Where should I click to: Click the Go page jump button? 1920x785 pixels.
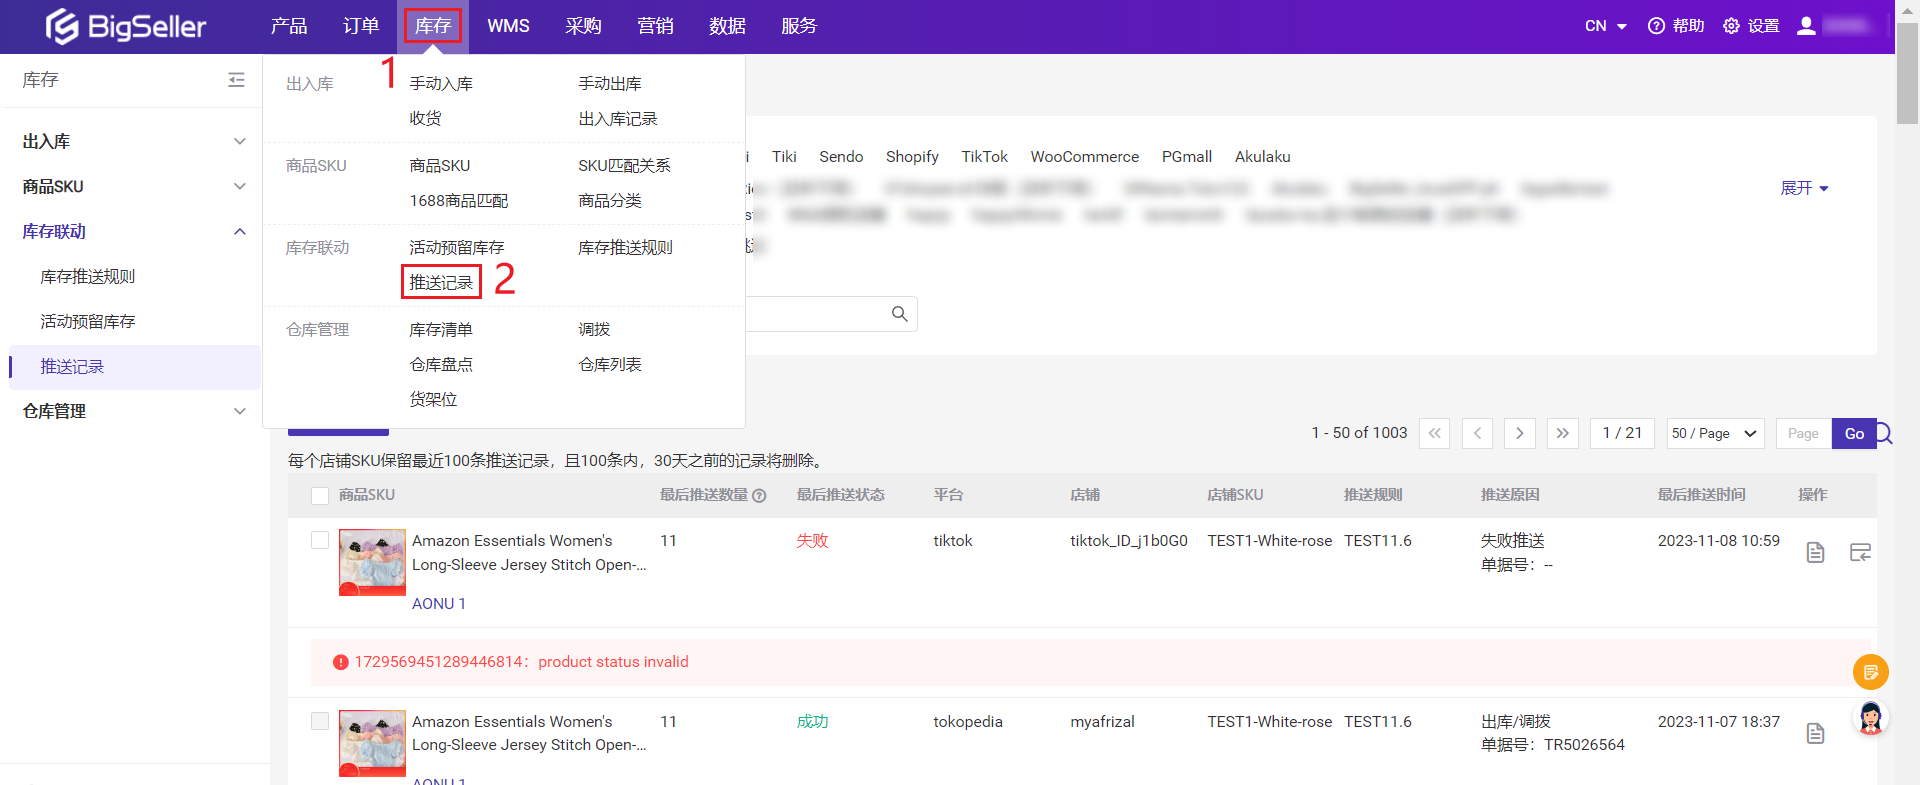click(x=1854, y=433)
